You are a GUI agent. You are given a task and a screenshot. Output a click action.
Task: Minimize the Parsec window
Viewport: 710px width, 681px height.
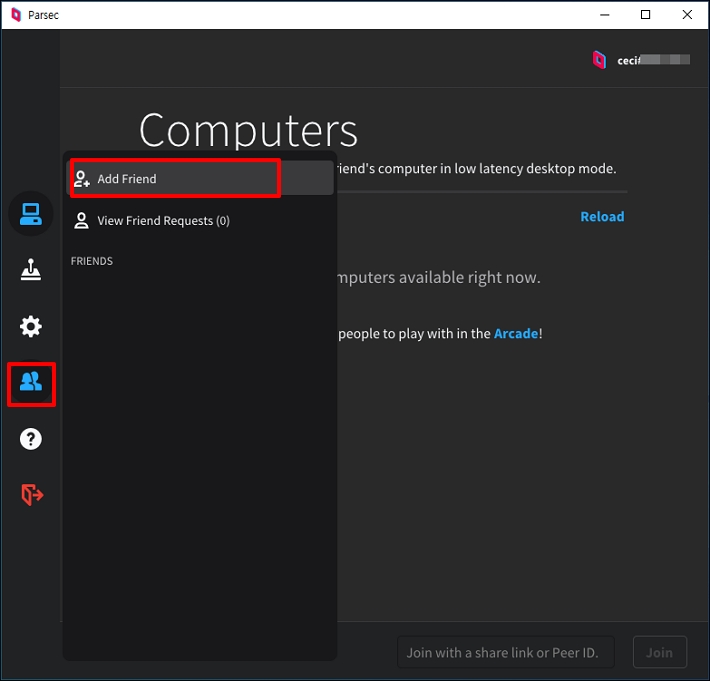click(x=604, y=14)
